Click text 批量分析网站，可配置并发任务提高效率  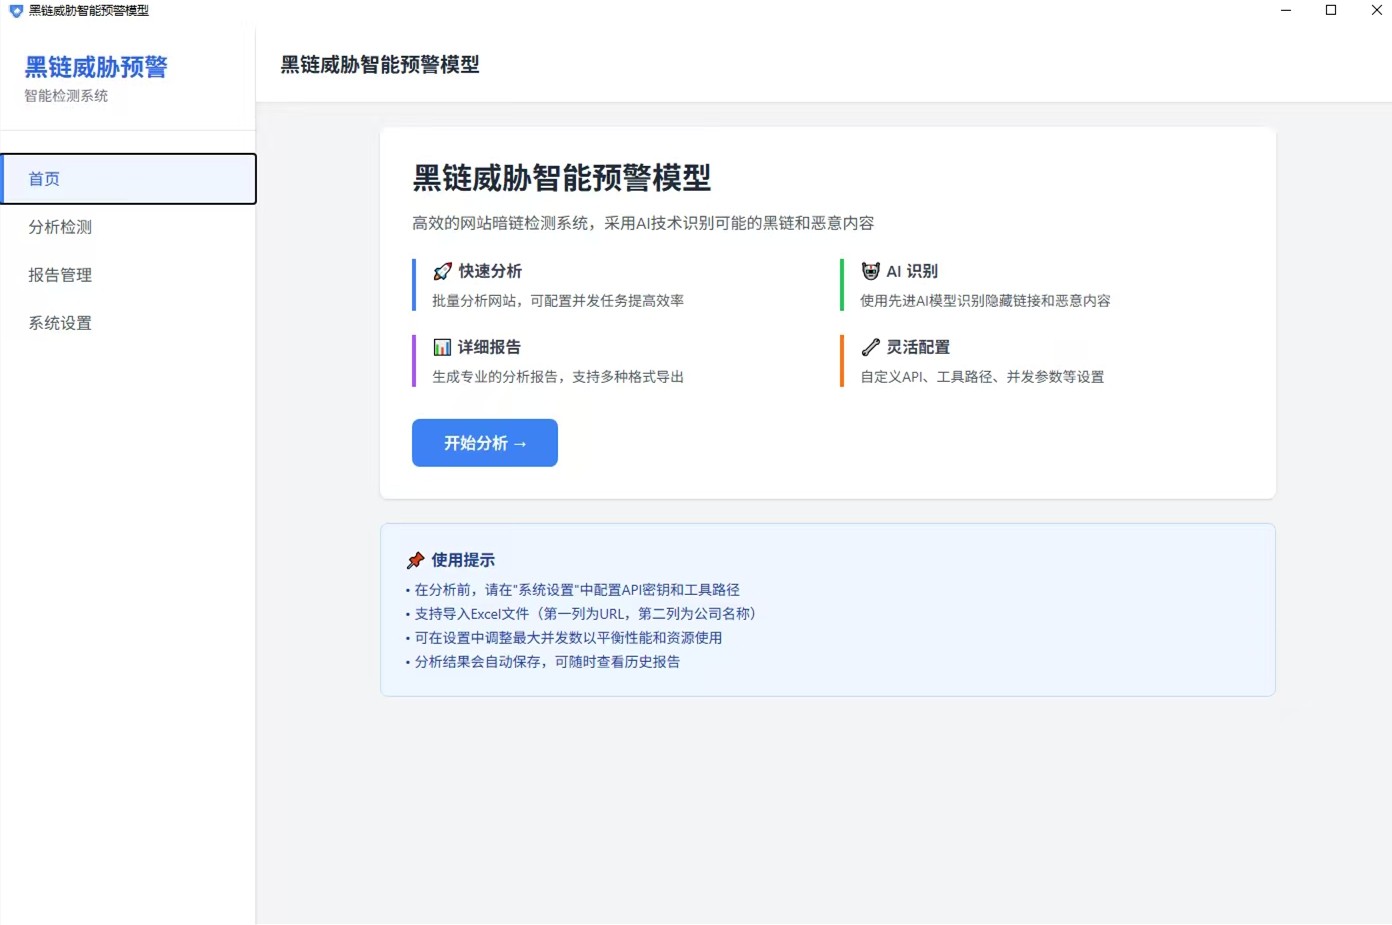(558, 301)
